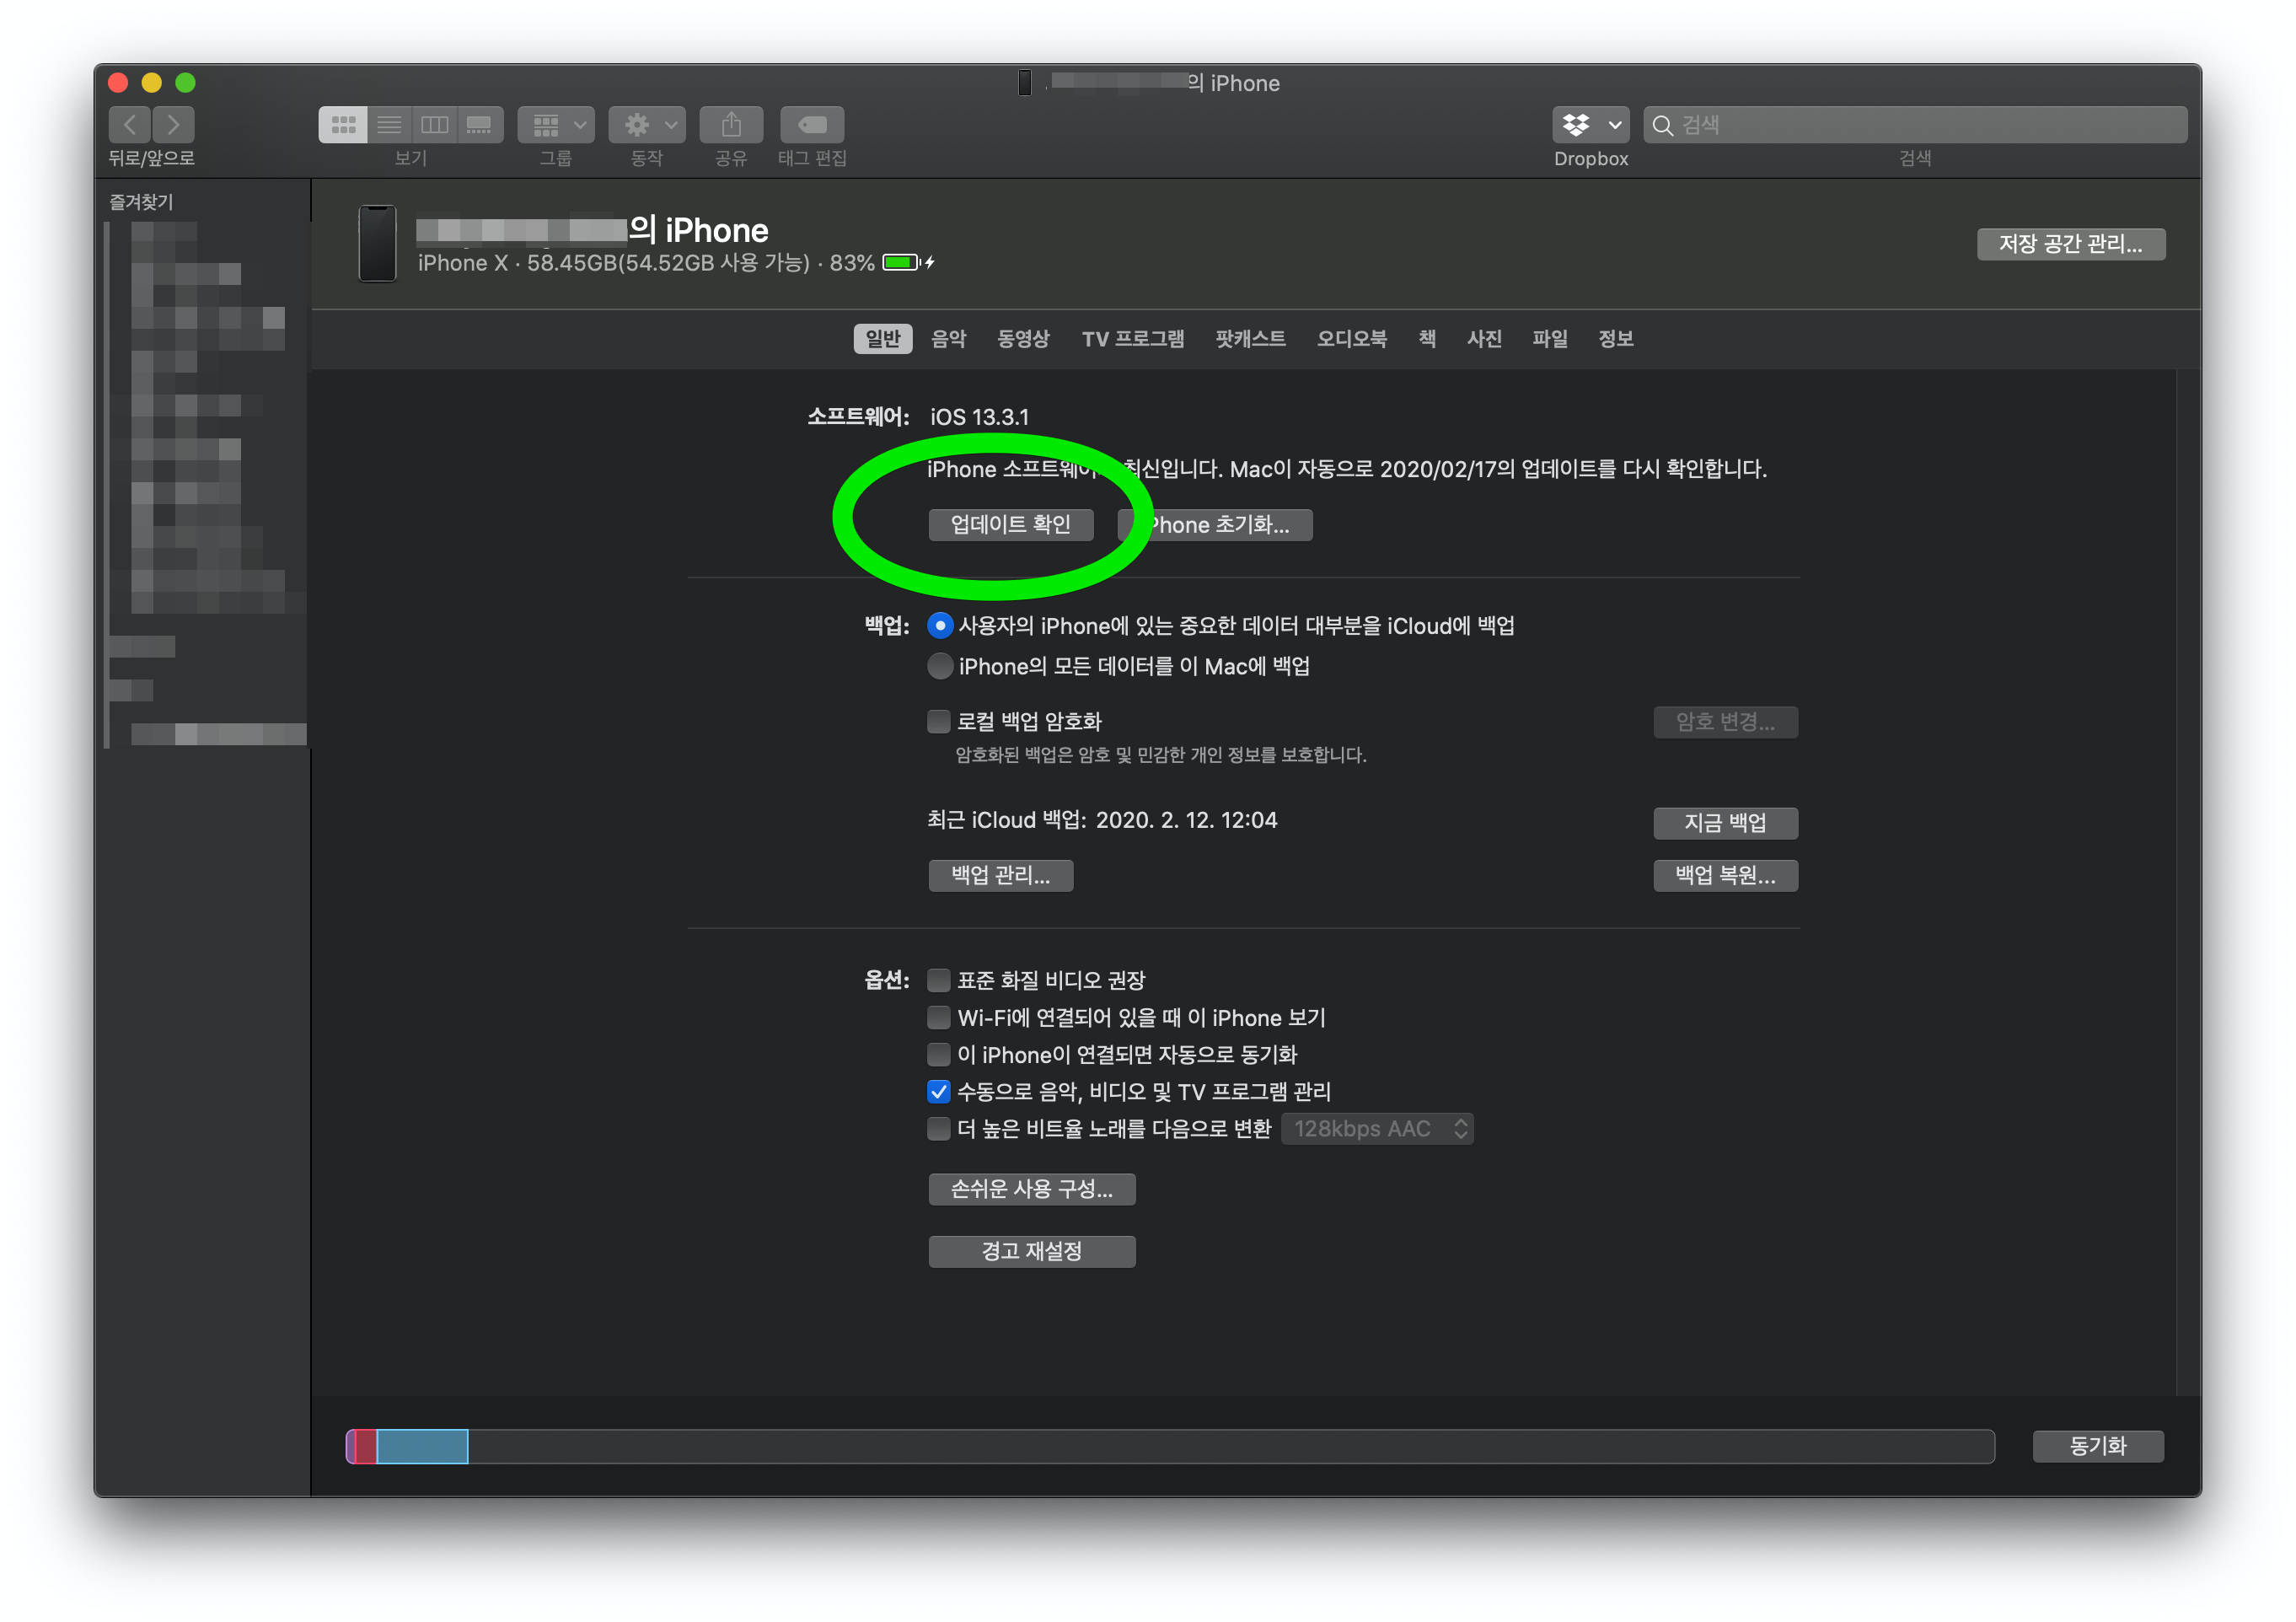
Task: Switch Finder to icon view
Action: 343,125
